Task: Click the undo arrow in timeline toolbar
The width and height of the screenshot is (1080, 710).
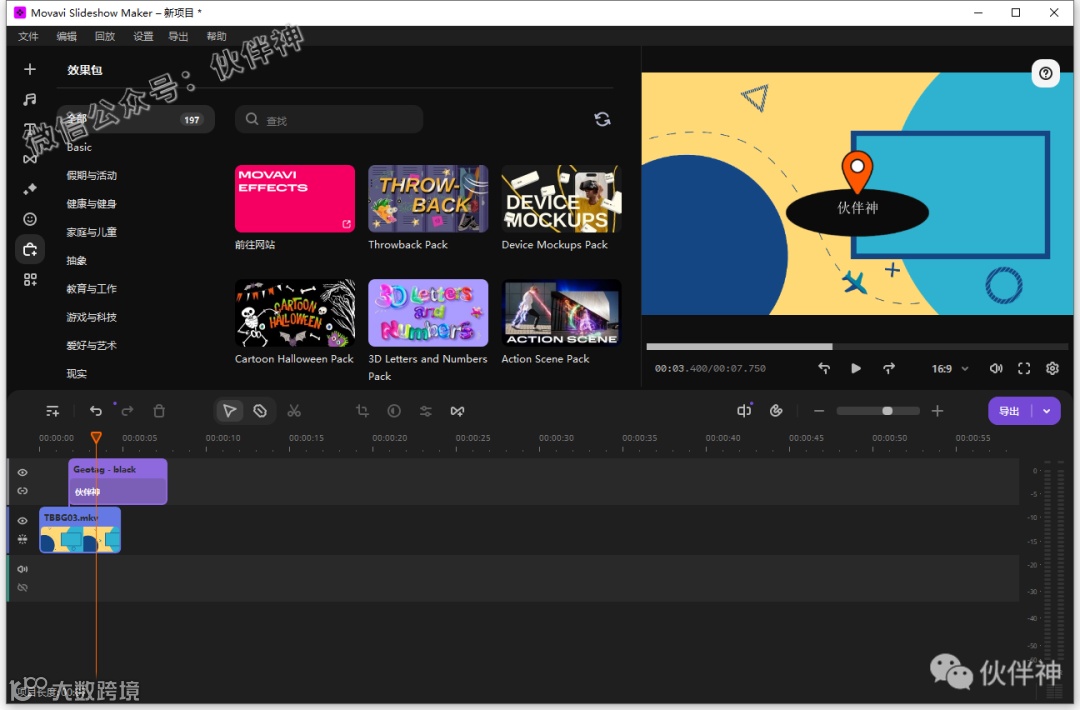Action: 96,411
